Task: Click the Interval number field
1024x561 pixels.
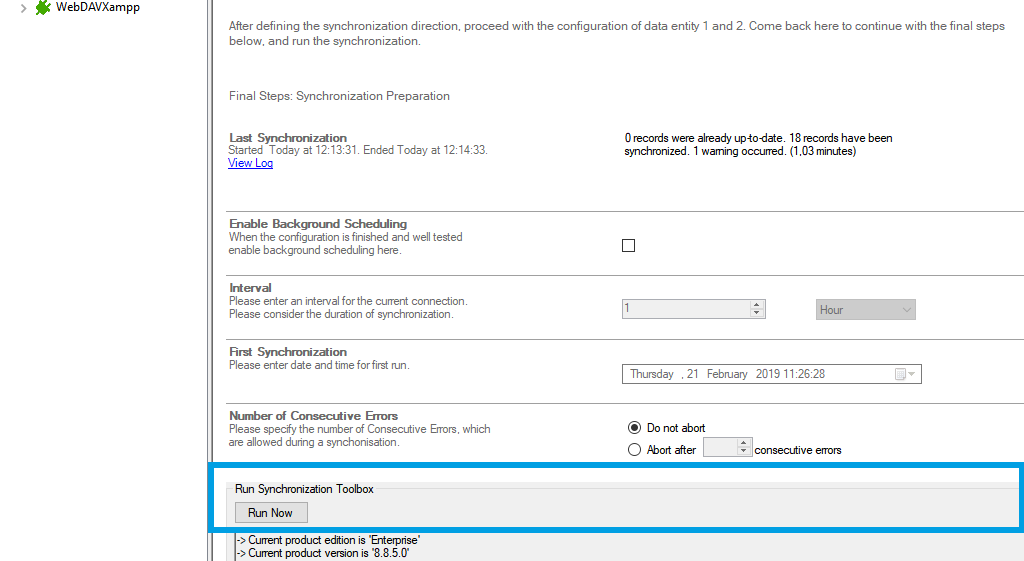Action: pyautogui.click(x=685, y=310)
